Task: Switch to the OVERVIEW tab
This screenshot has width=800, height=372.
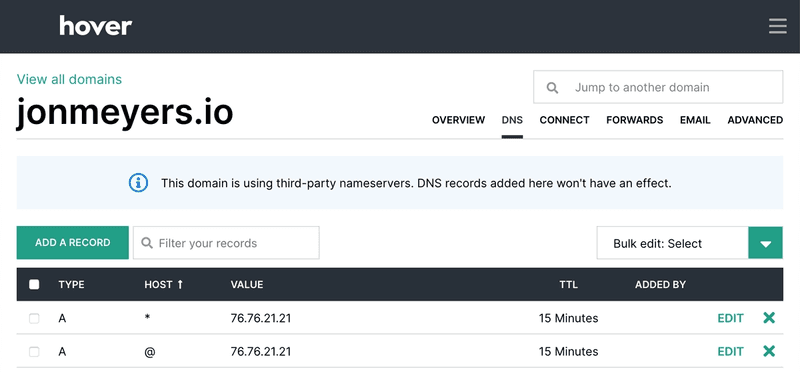Action: coord(458,120)
